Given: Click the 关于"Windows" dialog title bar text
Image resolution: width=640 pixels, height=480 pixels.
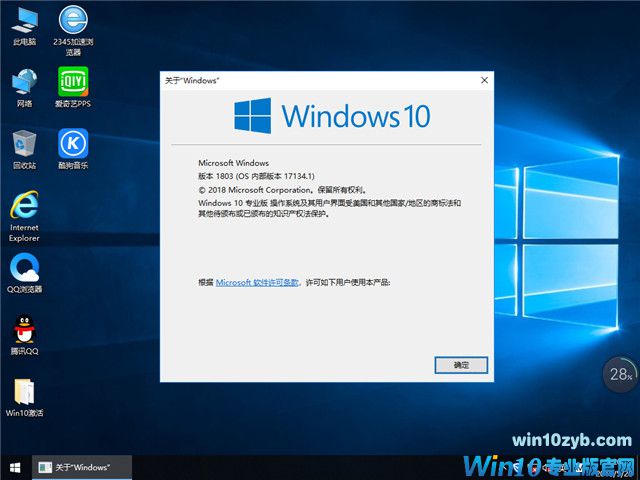Looking at the screenshot, I should pyautogui.click(x=191, y=80).
